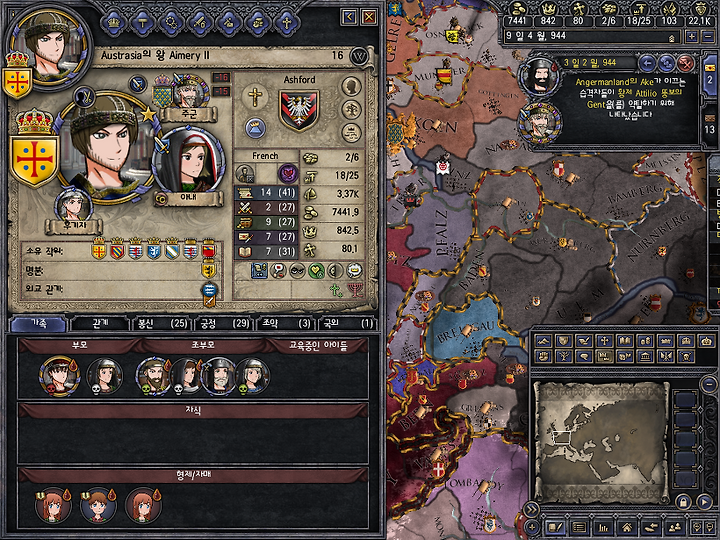This screenshot has height=540, width=720.
Task: Click the Europe minimap parchment
Action: coord(601,441)
